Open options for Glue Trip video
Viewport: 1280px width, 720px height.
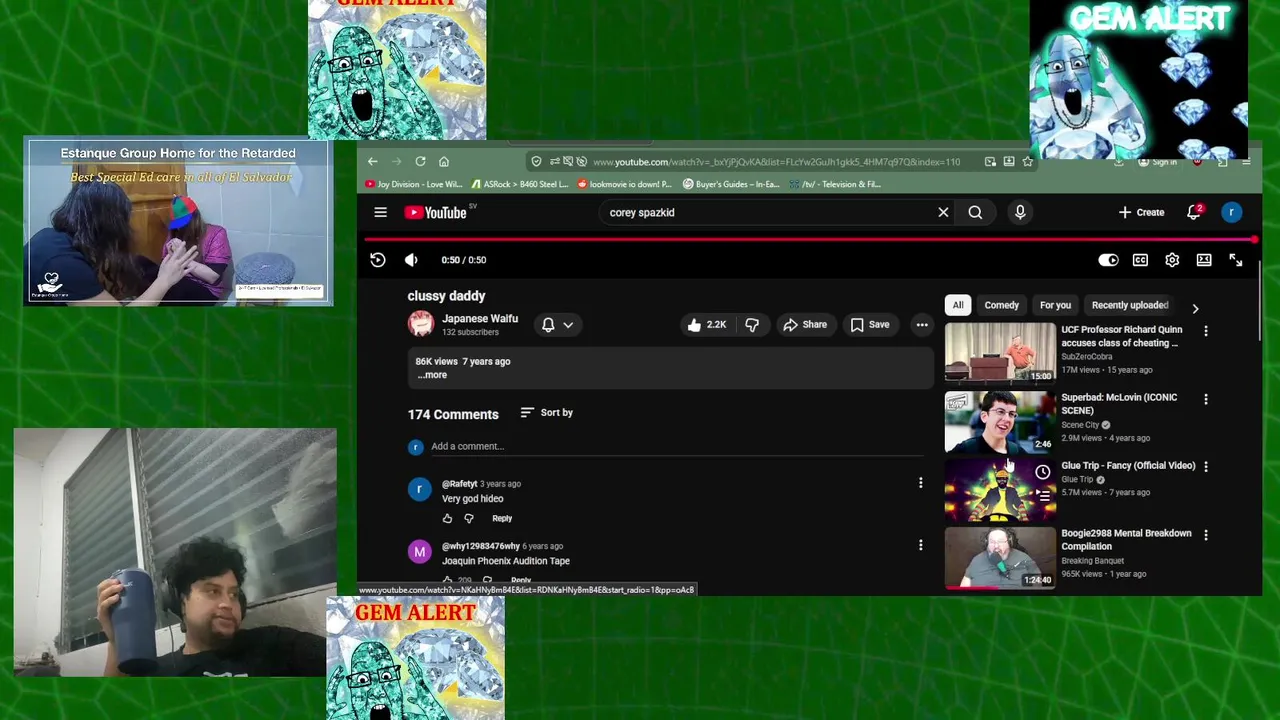[x=1206, y=467]
